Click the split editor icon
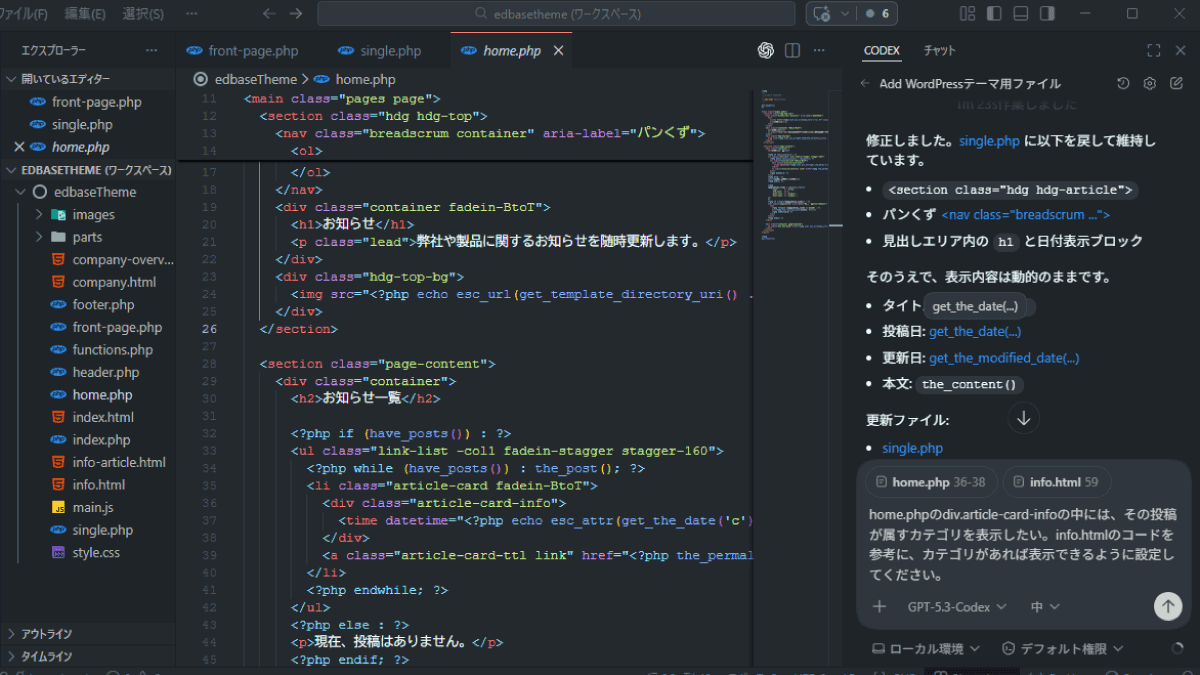This screenshot has width=1200, height=675. pyautogui.click(x=792, y=51)
